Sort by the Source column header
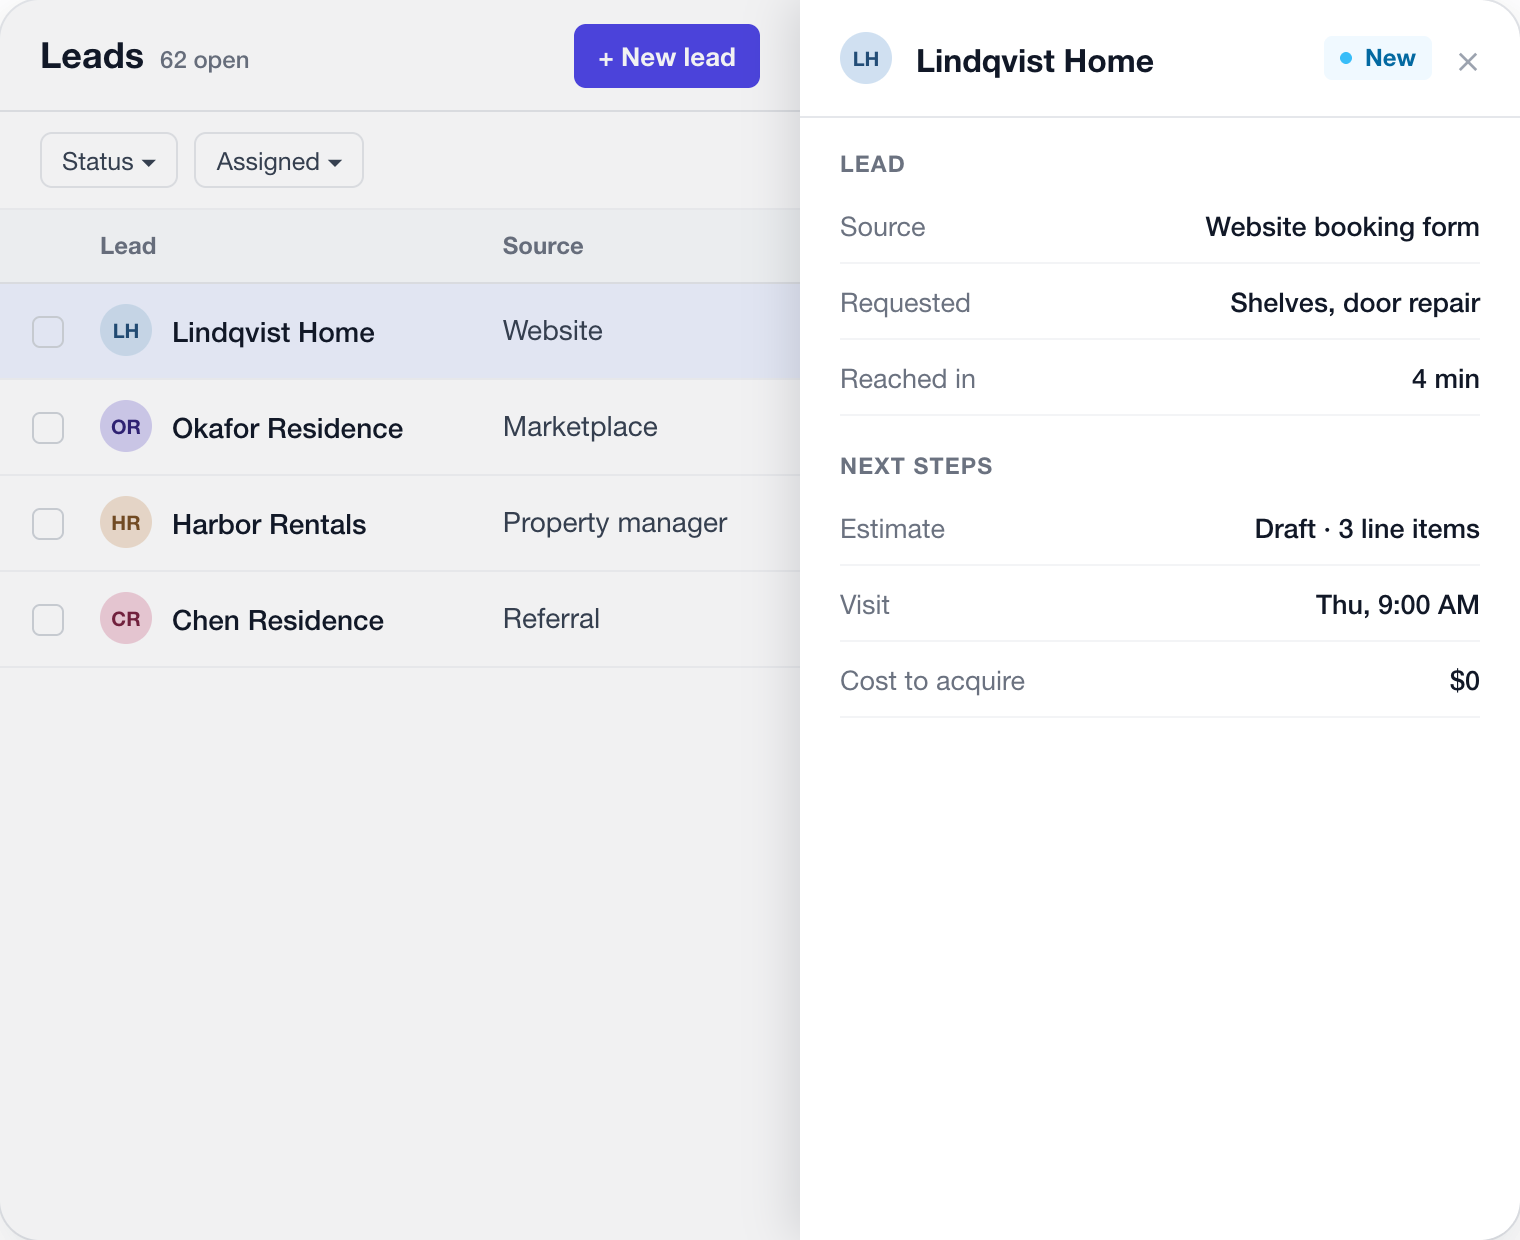This screenshot has height=1240, width=1520. [x=543, y=246]
